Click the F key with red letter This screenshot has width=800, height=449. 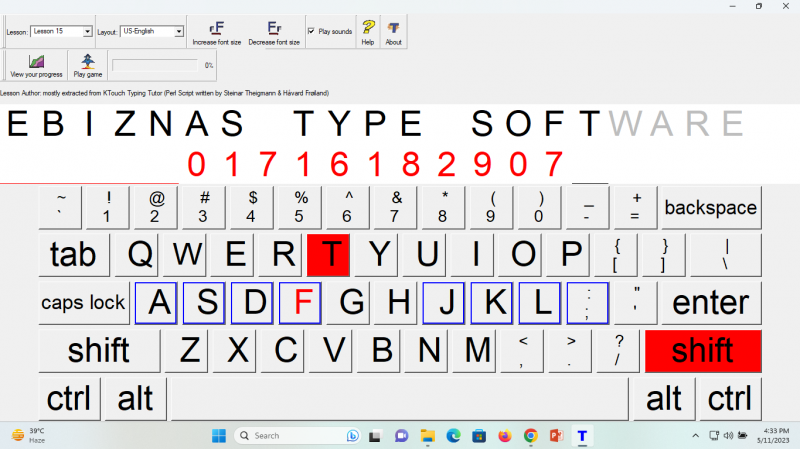pyautogui.click(x=300, y=303)
